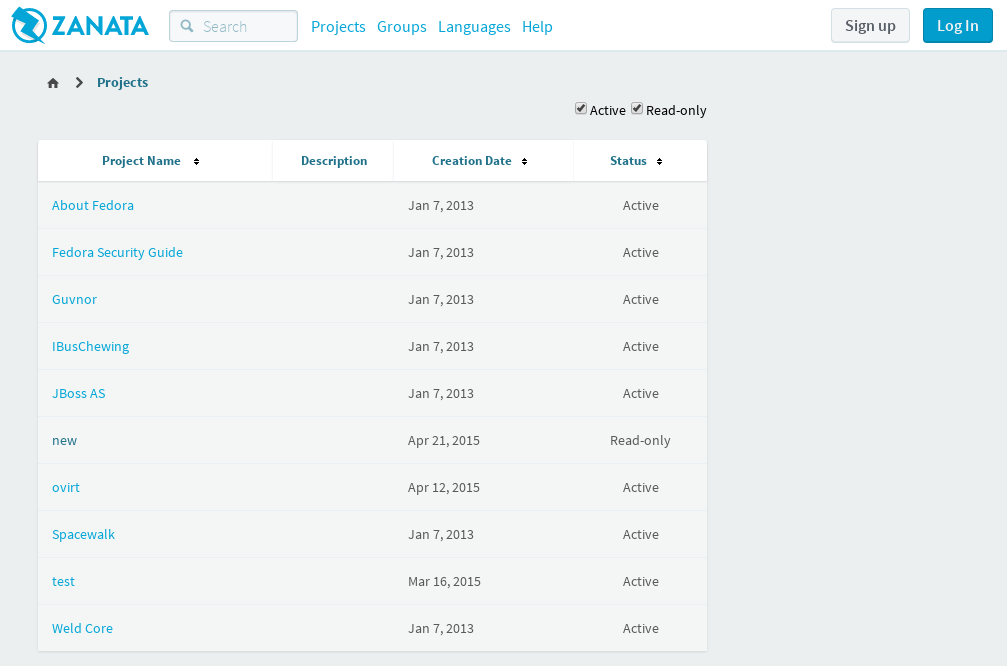
Task: Open the Weld Core project
Action: (82, 628)
